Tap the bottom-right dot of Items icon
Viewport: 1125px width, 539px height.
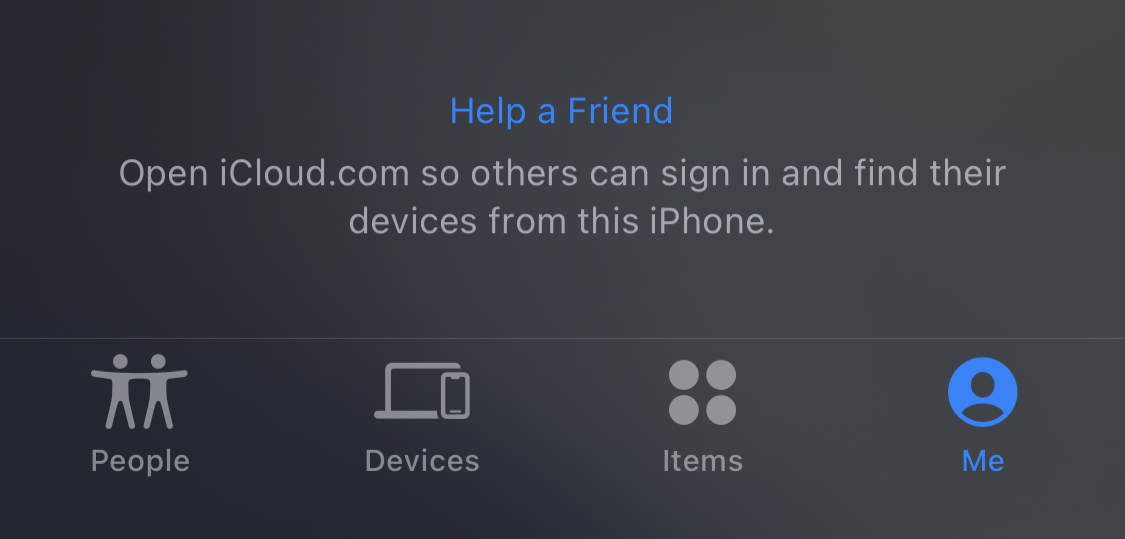click(x=721, y=410)
